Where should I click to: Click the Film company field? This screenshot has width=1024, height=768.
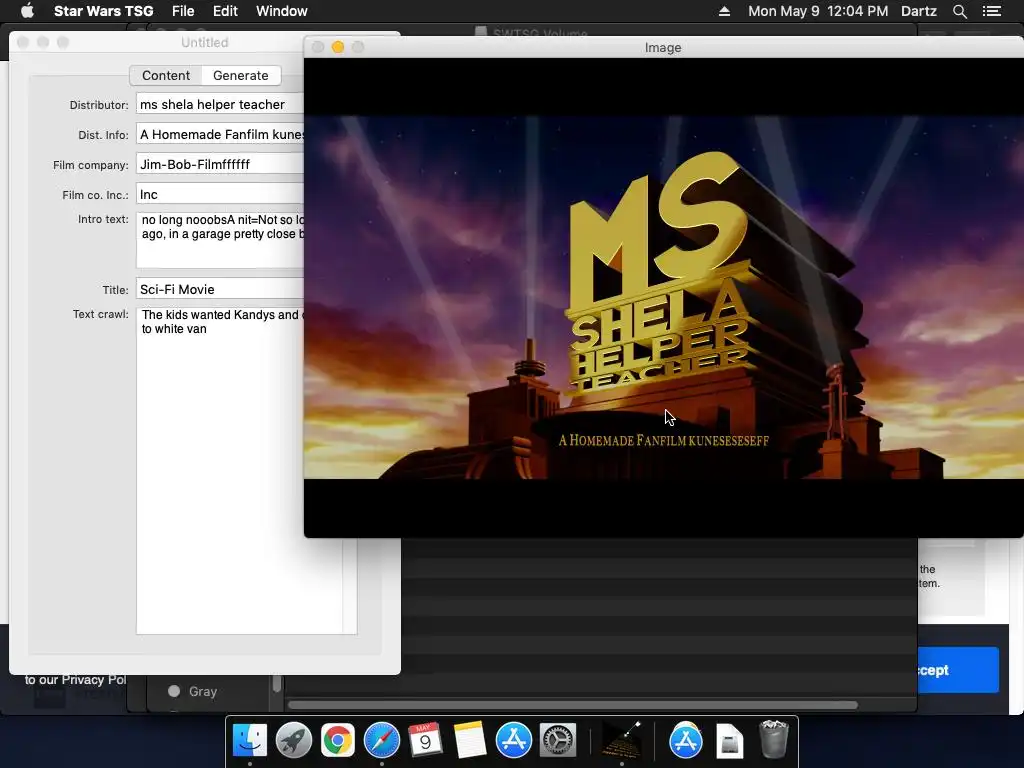tap(219, 165)
